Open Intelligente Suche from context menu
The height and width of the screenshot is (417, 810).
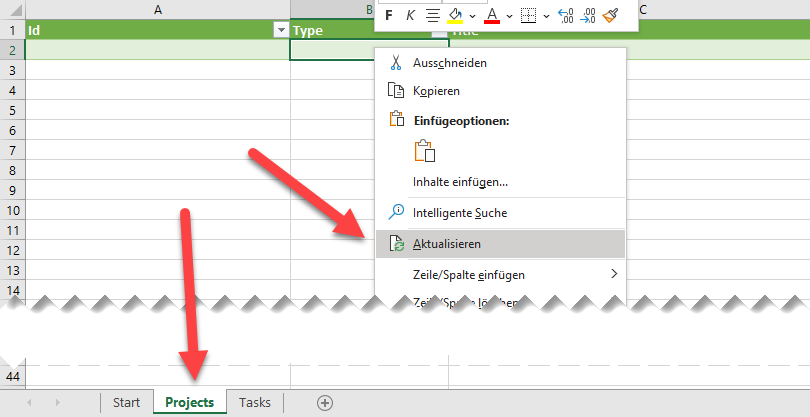pos(459,212)
